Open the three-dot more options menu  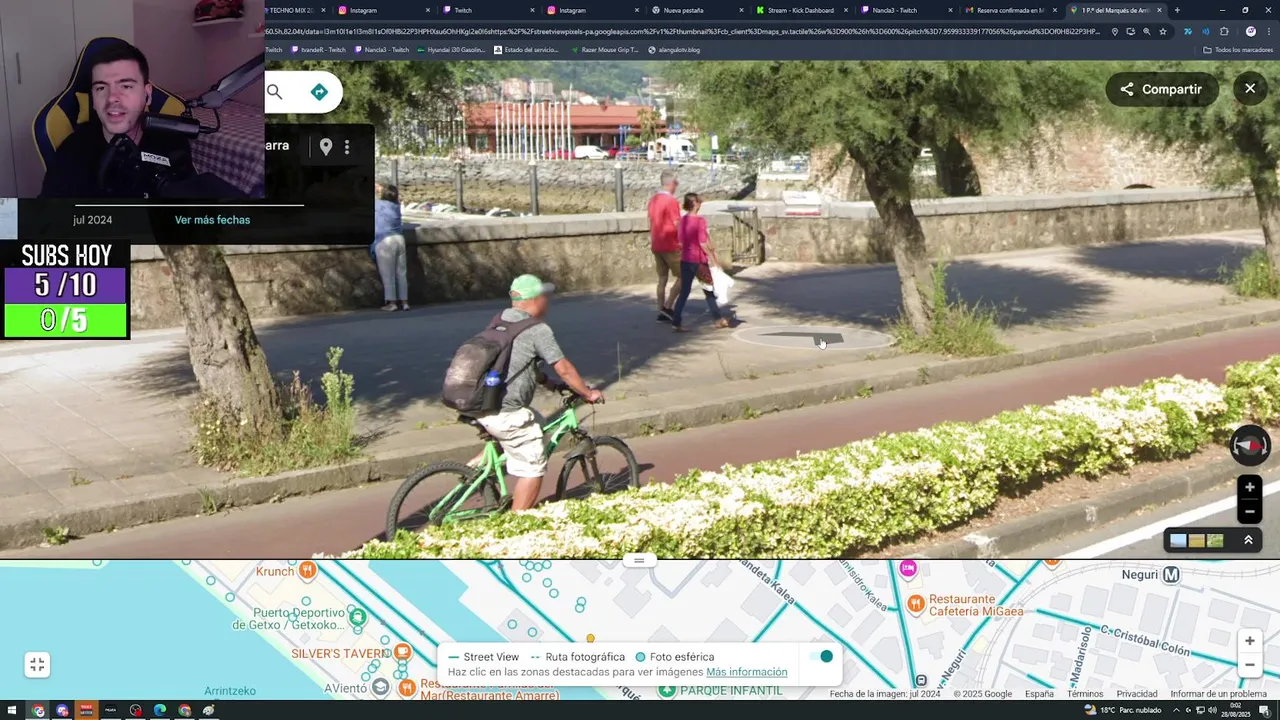click(347, 147)
